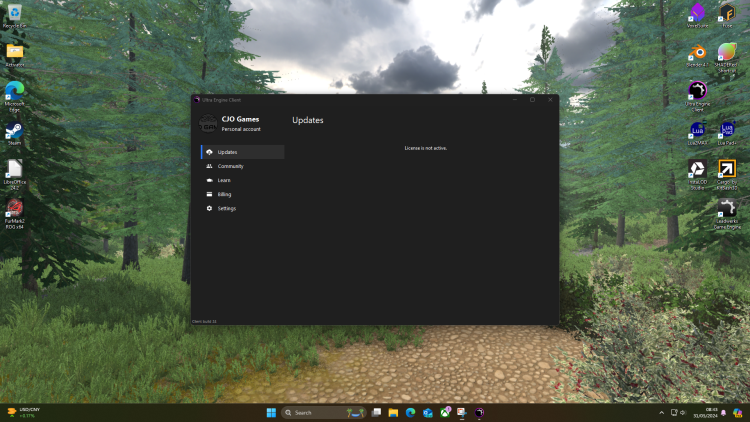The height and width of the screenshot is (422, 750).
Task: Click the USD/CNY widget on taskbar
Action: tap(24, 412)
